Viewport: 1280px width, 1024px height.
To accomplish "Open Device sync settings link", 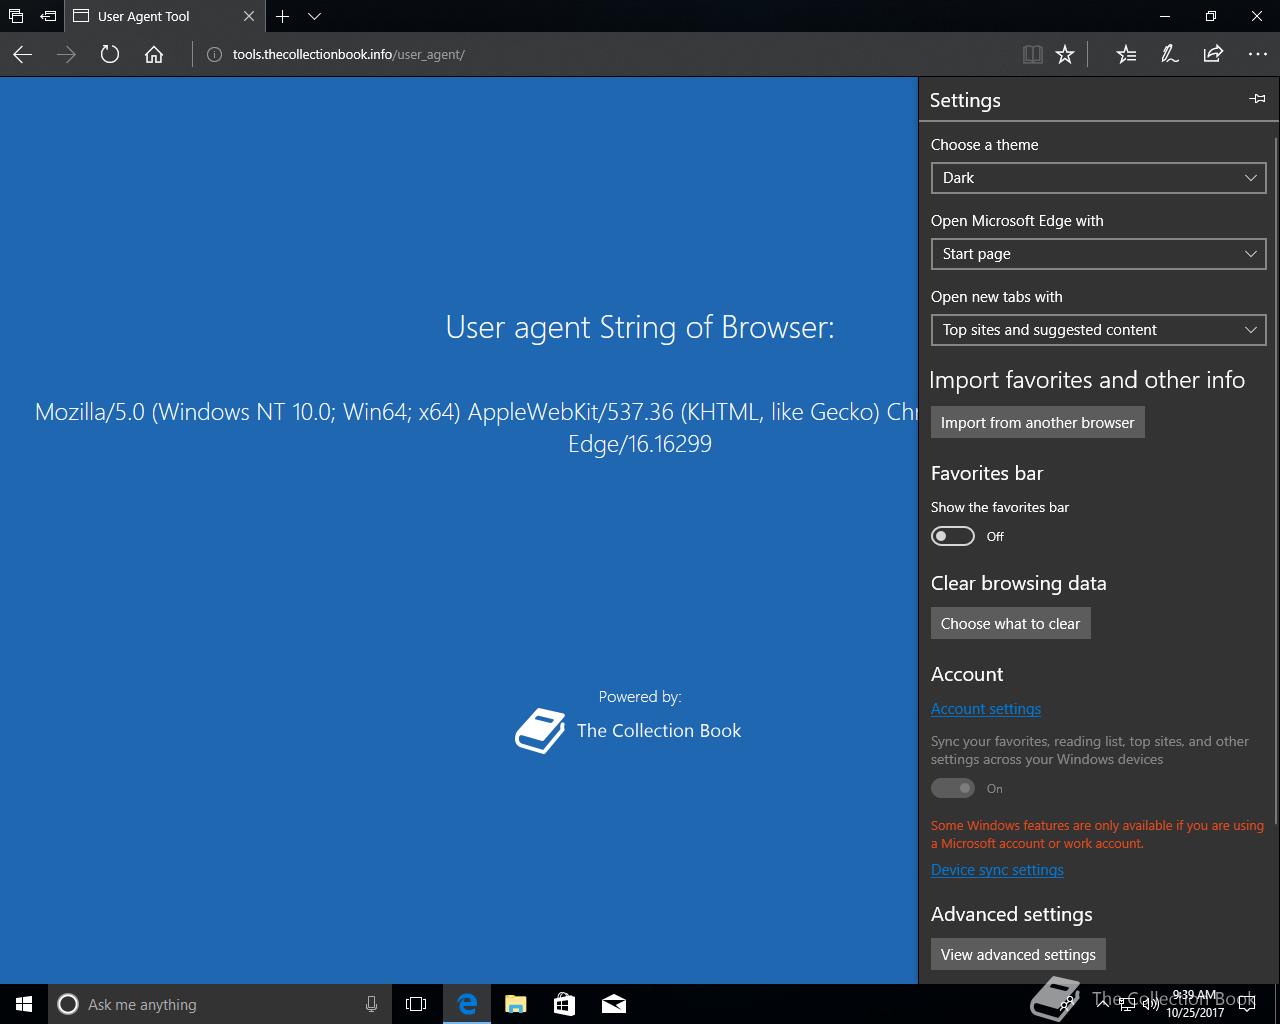I will point(997,870).
